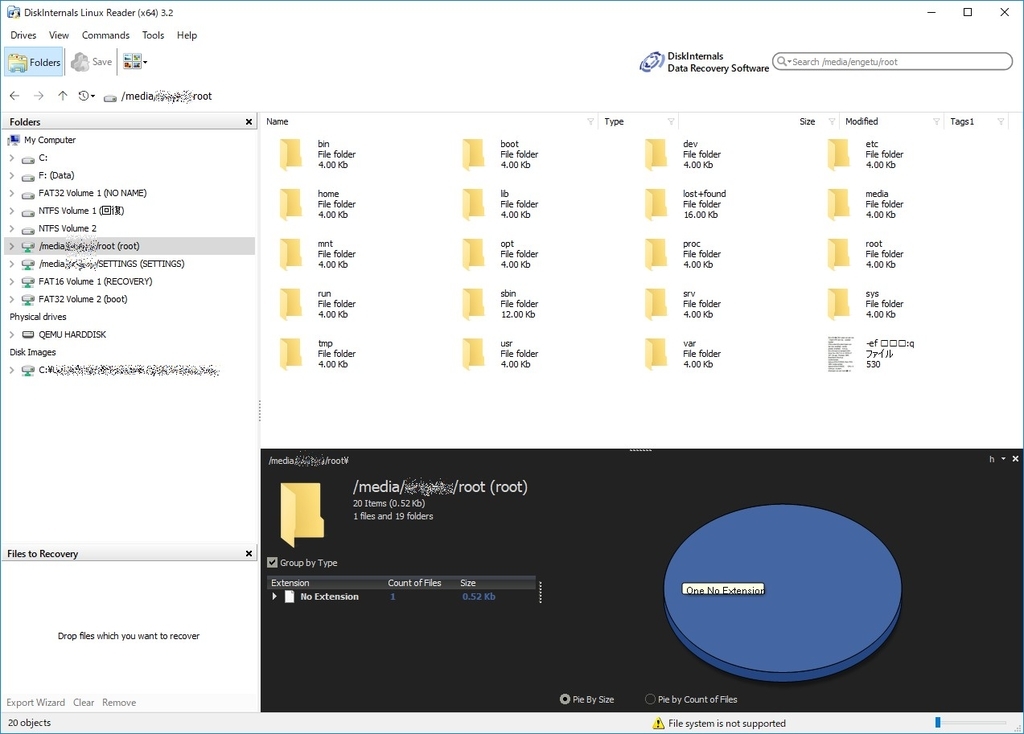Select FAT32 Volume 2 (boot)
The height and width of the screenshot is (734, 1024).
83,298
